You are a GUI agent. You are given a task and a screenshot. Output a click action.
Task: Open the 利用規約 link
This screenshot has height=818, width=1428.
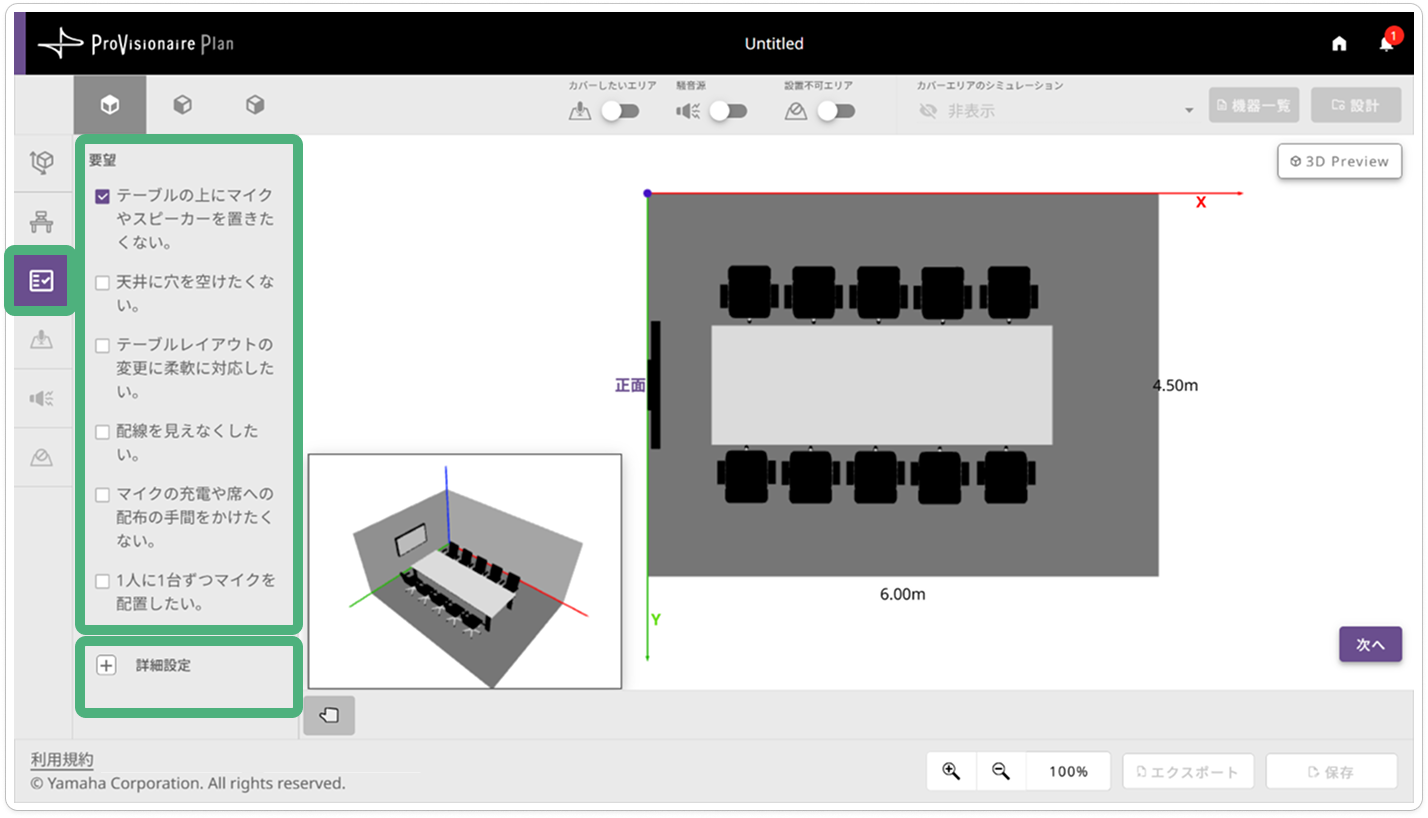pos(62,760)
